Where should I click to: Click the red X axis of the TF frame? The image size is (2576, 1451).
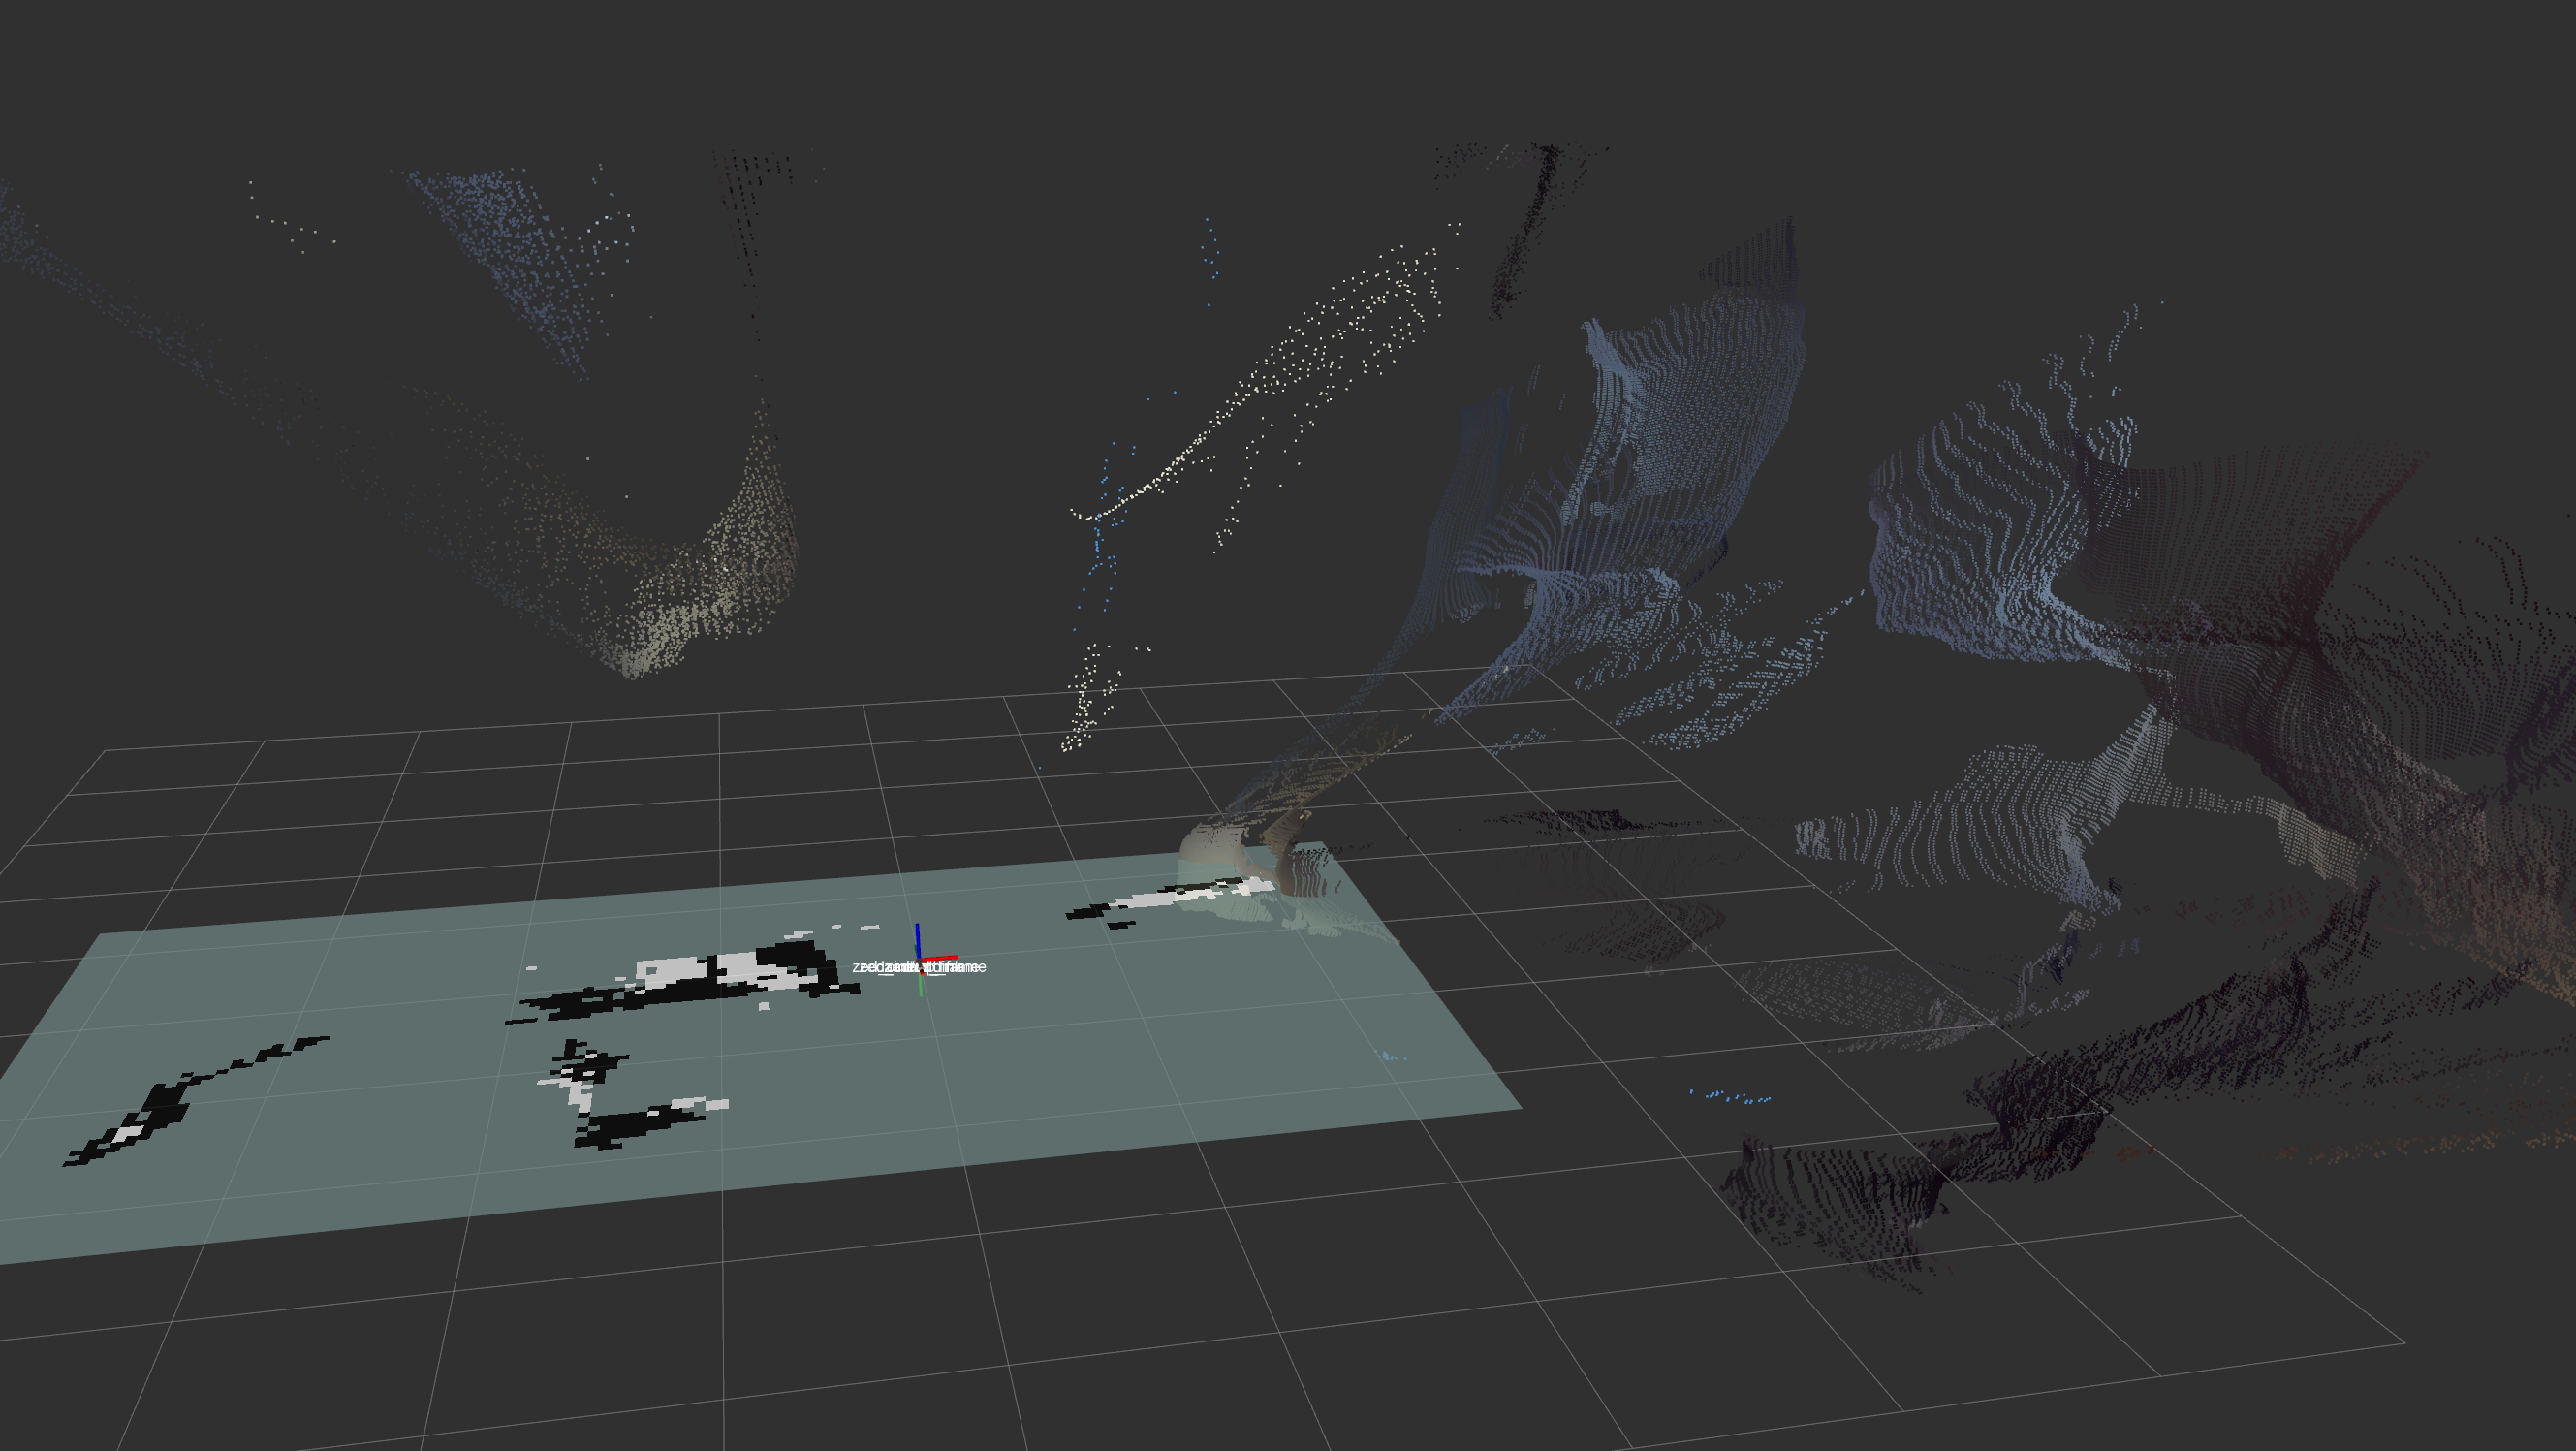[944, 958]
